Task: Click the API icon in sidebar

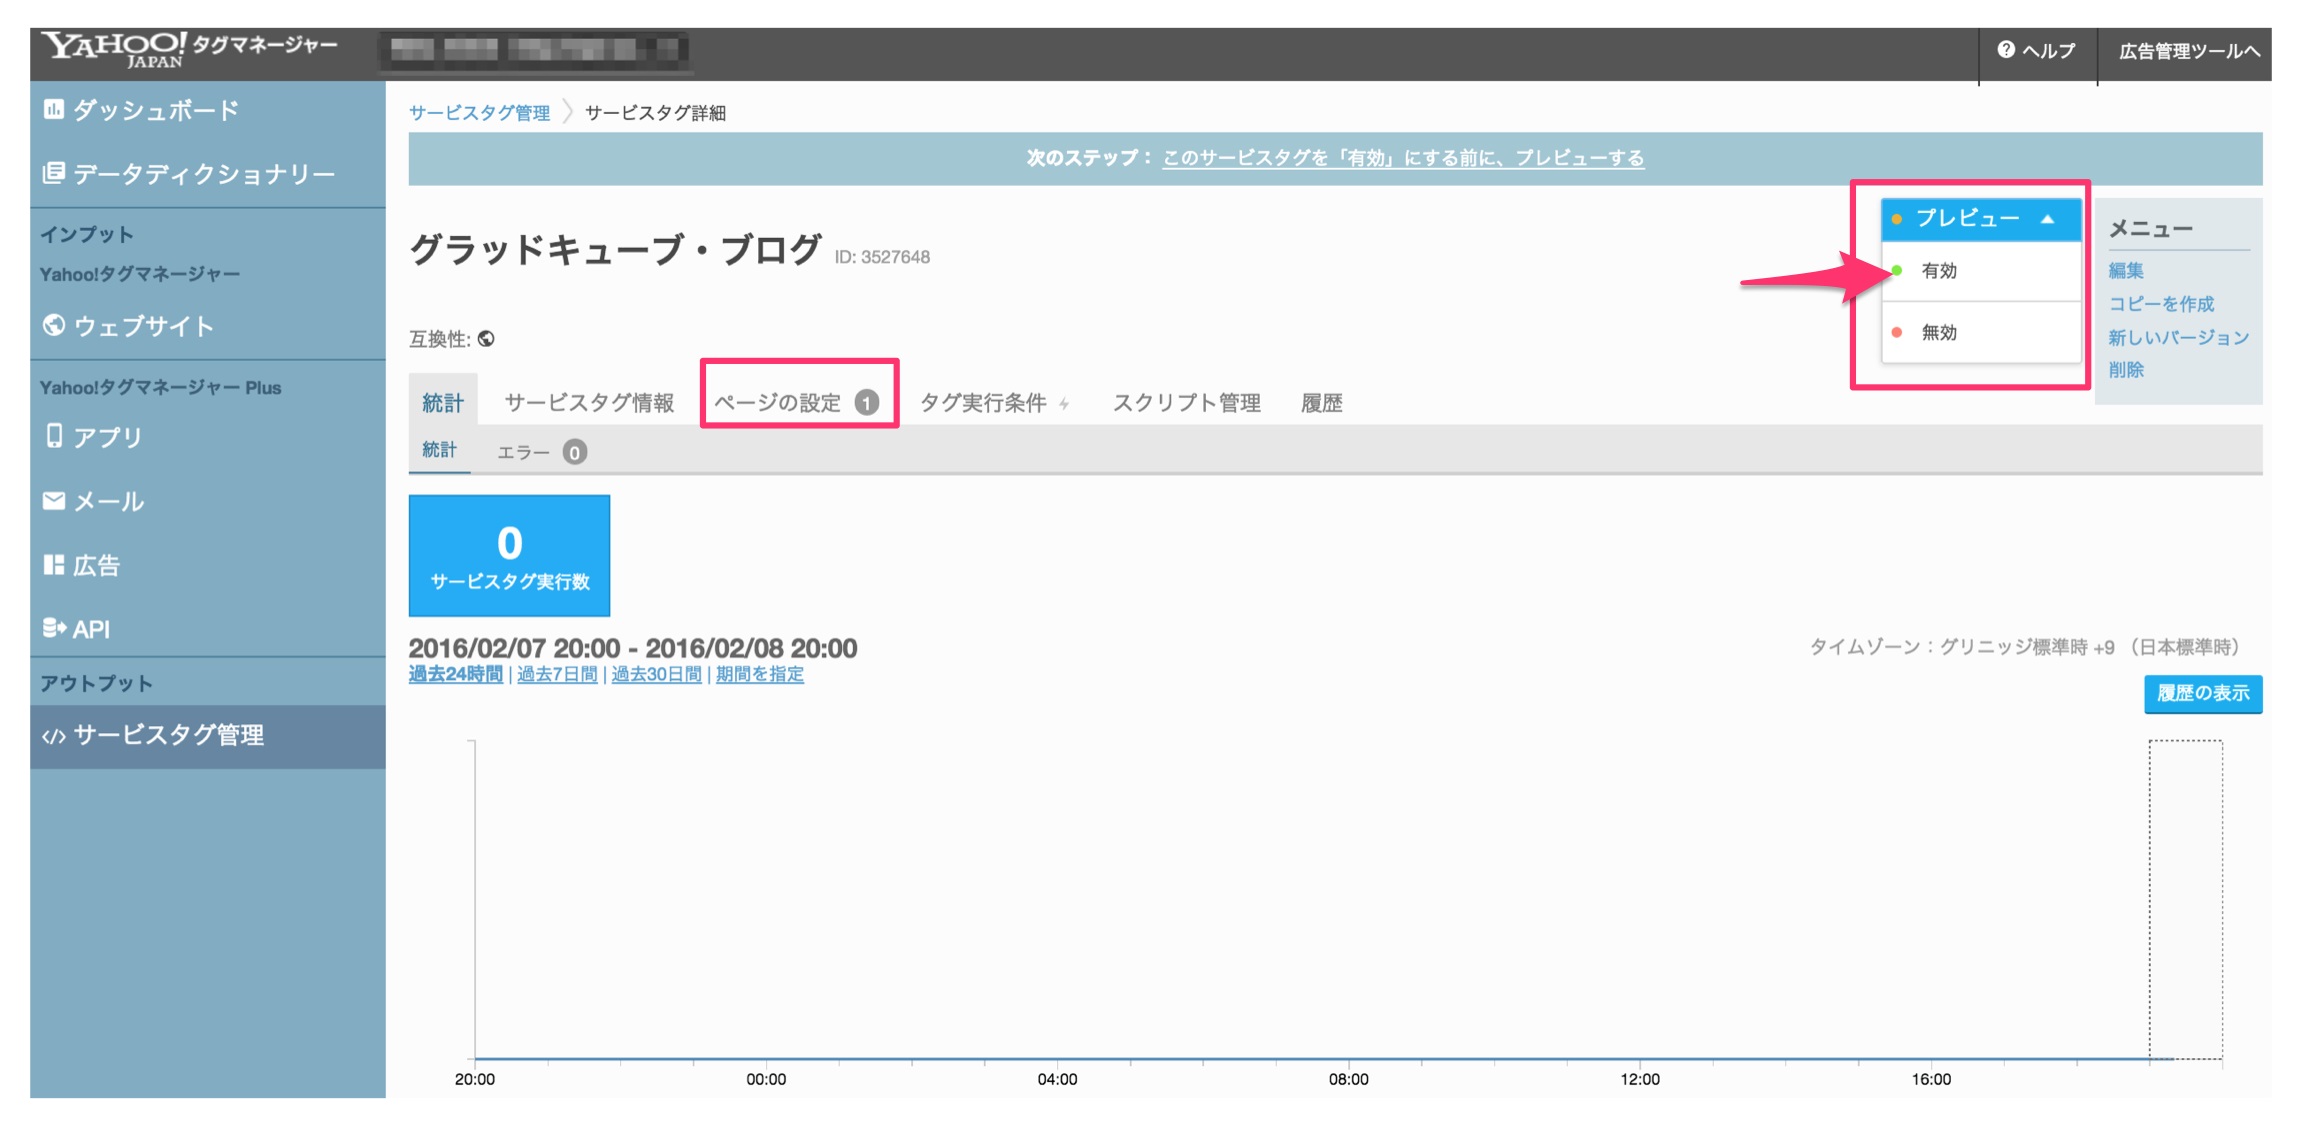Action: 54,627
